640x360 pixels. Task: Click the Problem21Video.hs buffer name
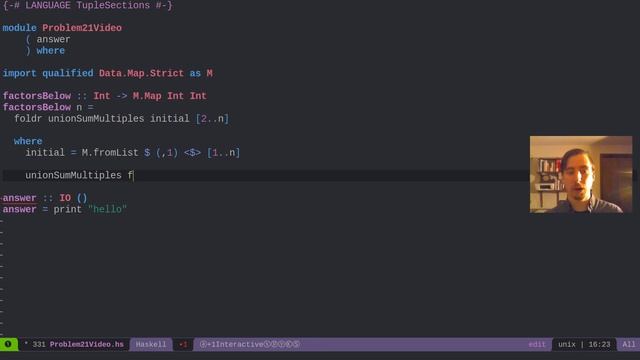[x=87, y=344]
